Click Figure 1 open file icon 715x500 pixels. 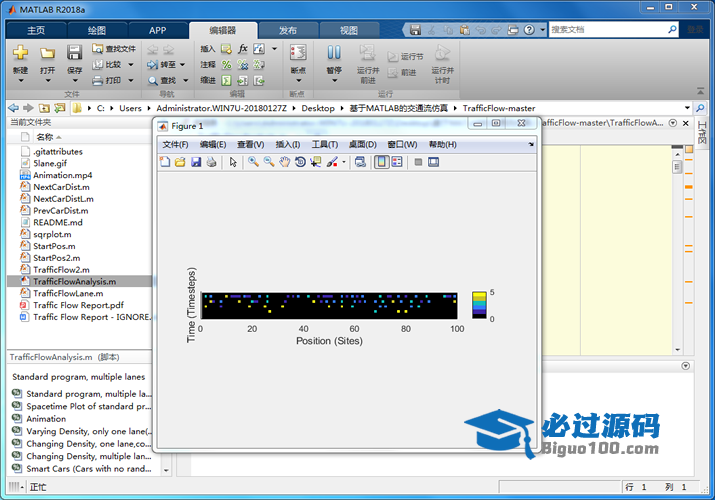click(180, 162)
